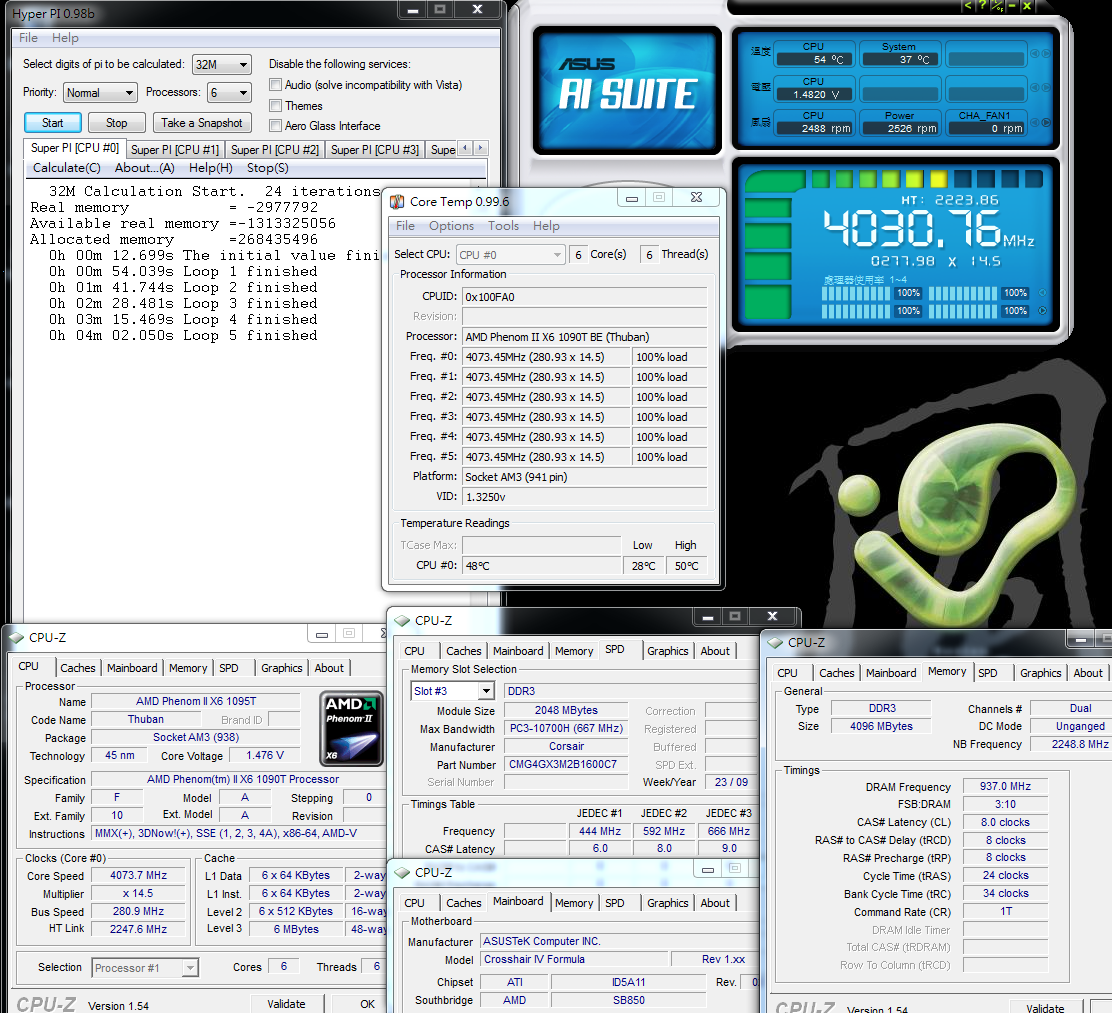The width and height of the screenshot is (1112, 1013).
Task: Open Caches tab in leftmost CPU-Z window
Action: click(77, 668)
